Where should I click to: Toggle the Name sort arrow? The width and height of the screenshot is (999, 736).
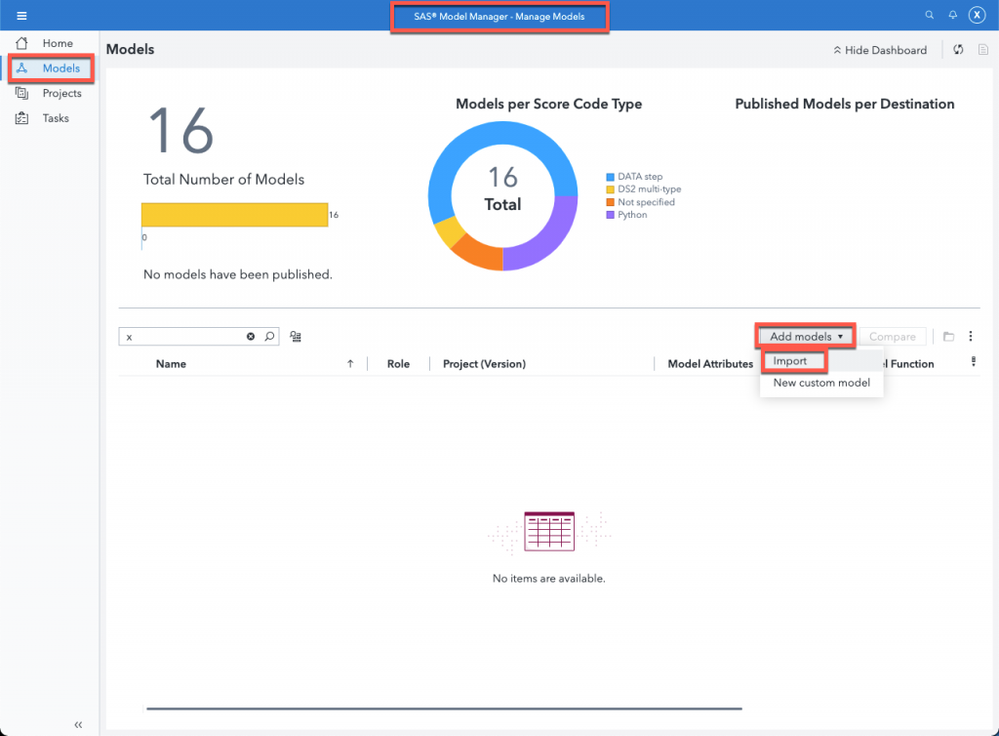pyautogui.click(x=350, y=364)
